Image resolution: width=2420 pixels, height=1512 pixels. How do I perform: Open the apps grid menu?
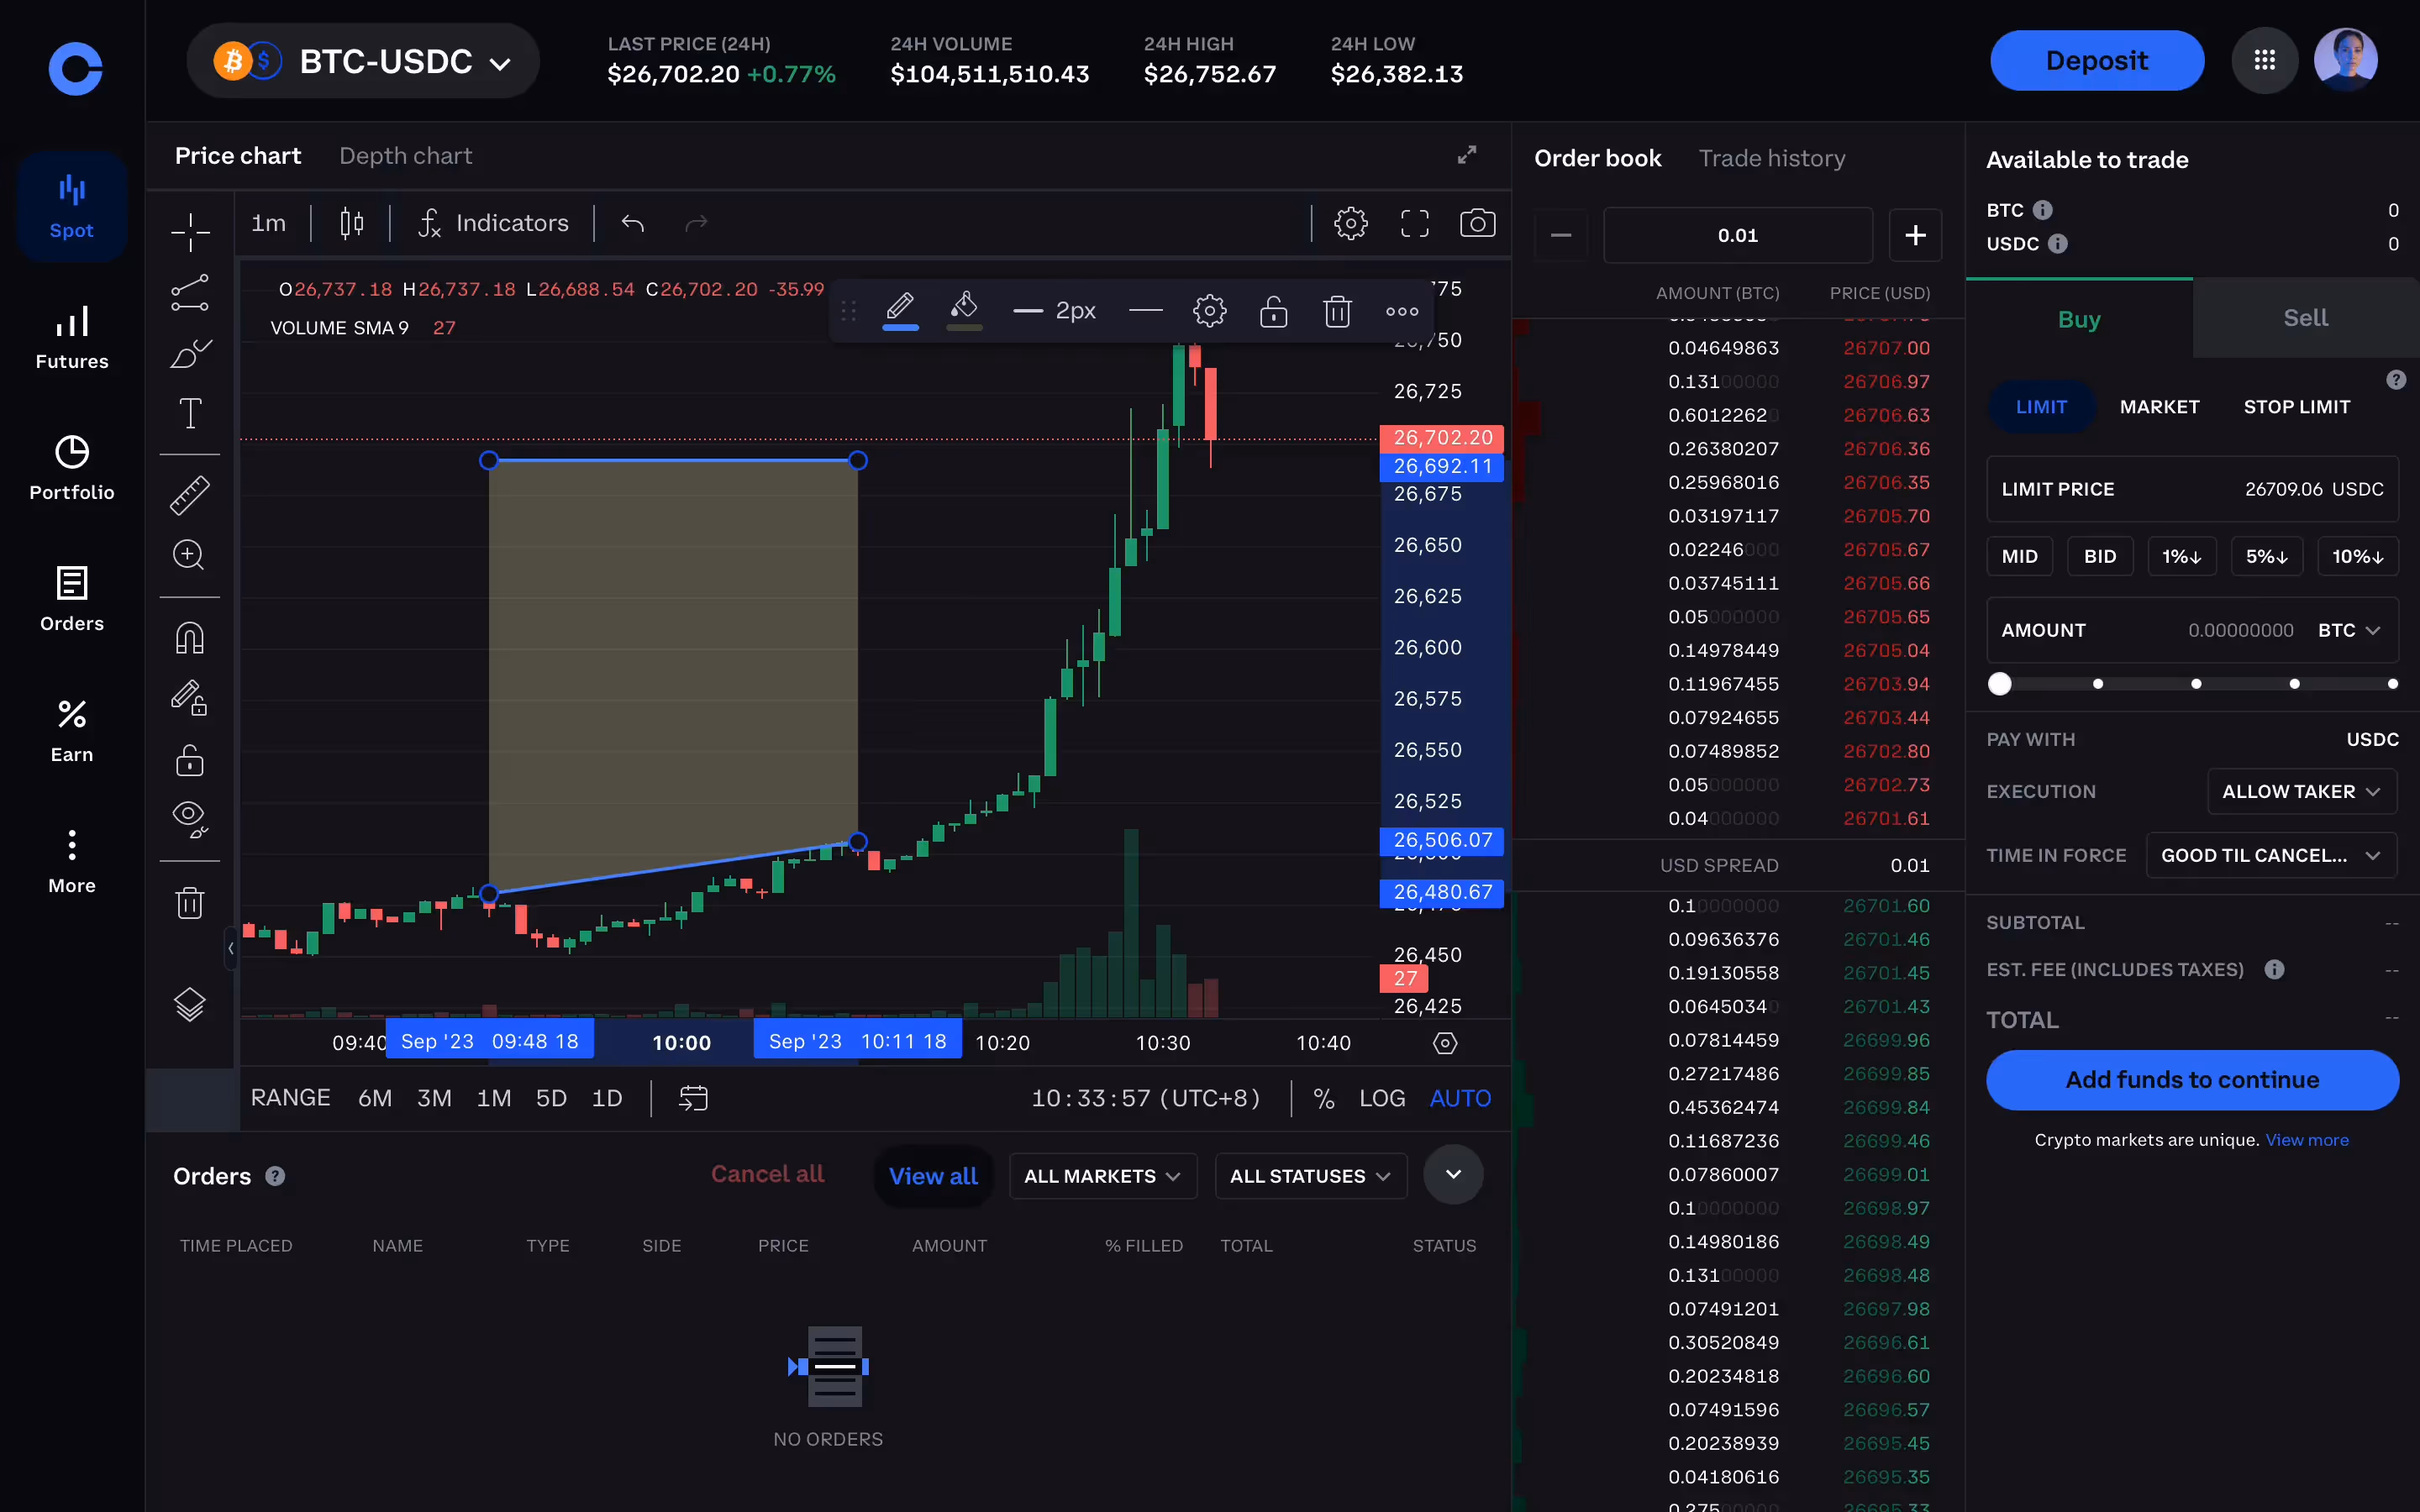click(x=2264, y=61)
